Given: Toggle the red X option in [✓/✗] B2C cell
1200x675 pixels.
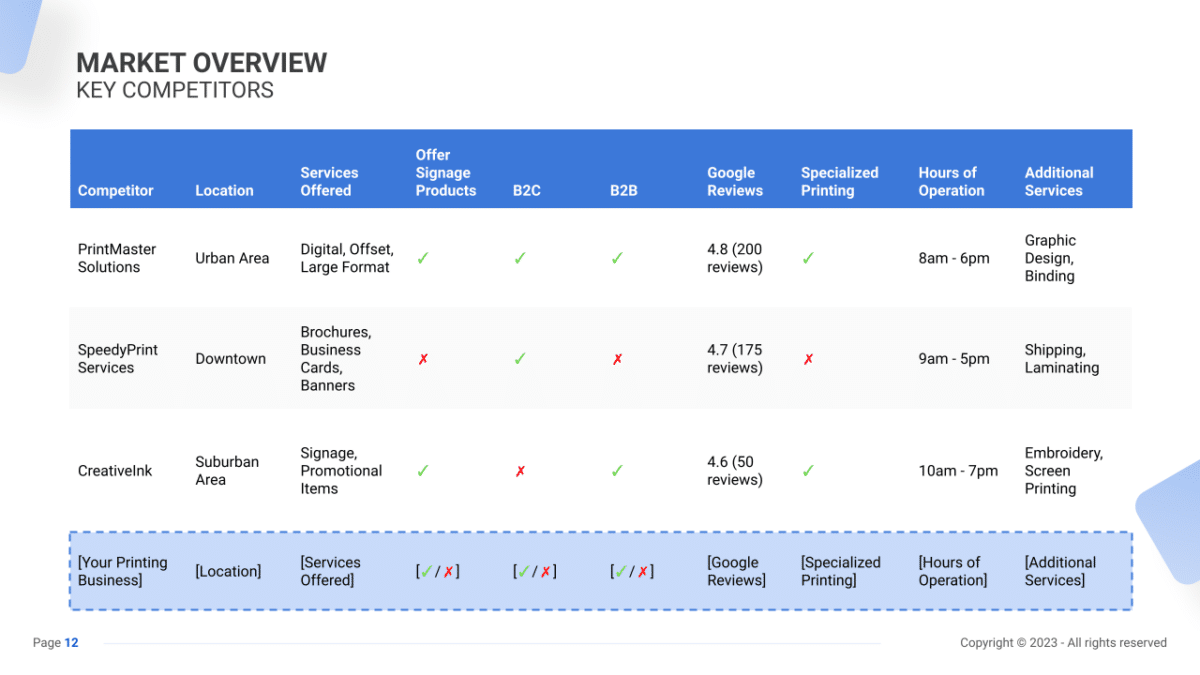Looking at the screenshot, I should pyautogui.click(x=545, y=570).
